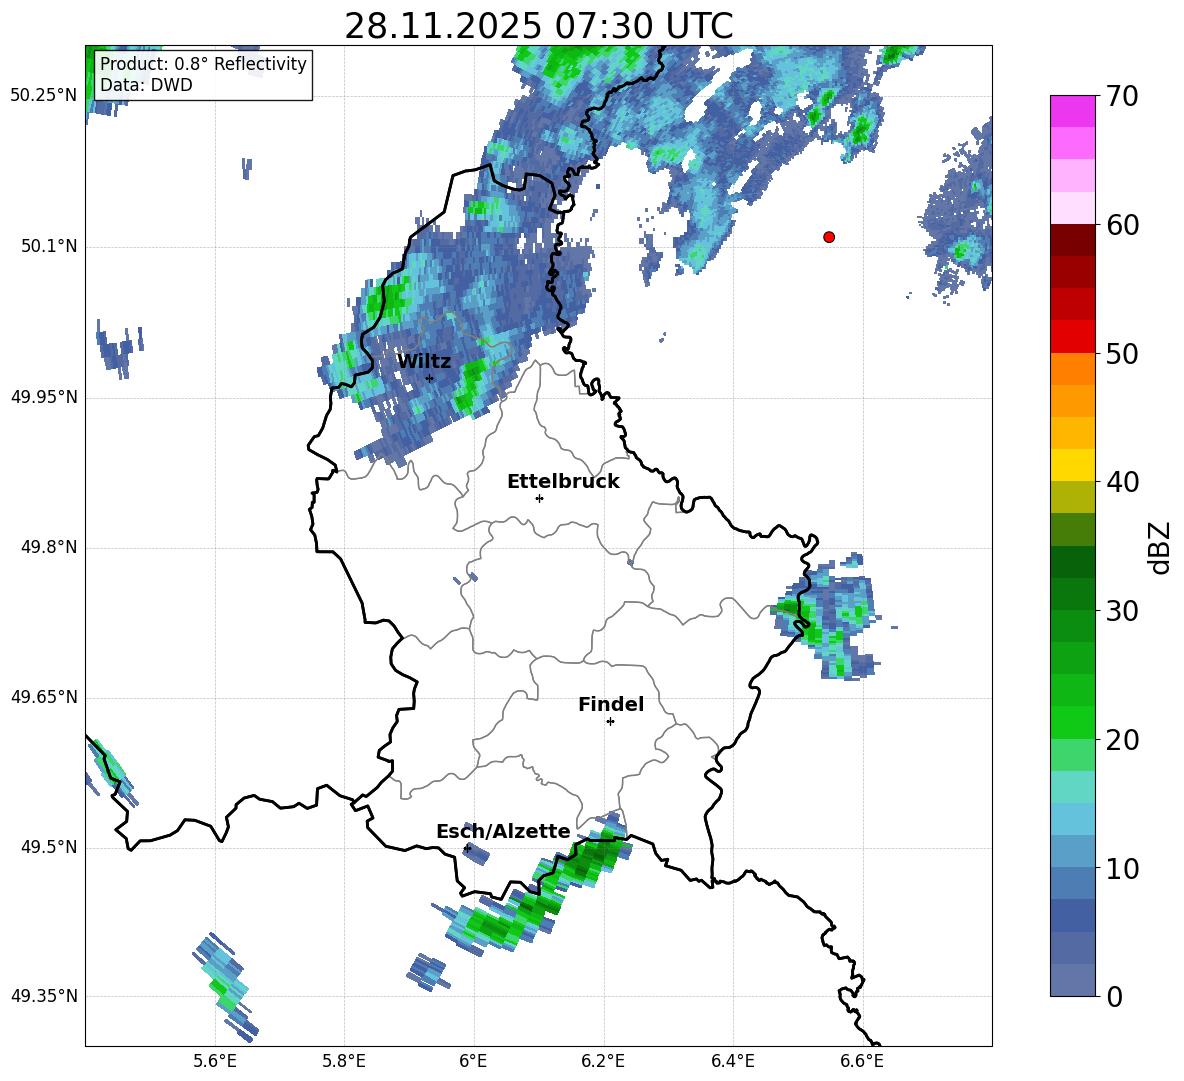The width and height of the screenshot is (1184, 1081).
Task: Click the title "28.11.2025 07:30 UTC"
Action: (538, 26)
